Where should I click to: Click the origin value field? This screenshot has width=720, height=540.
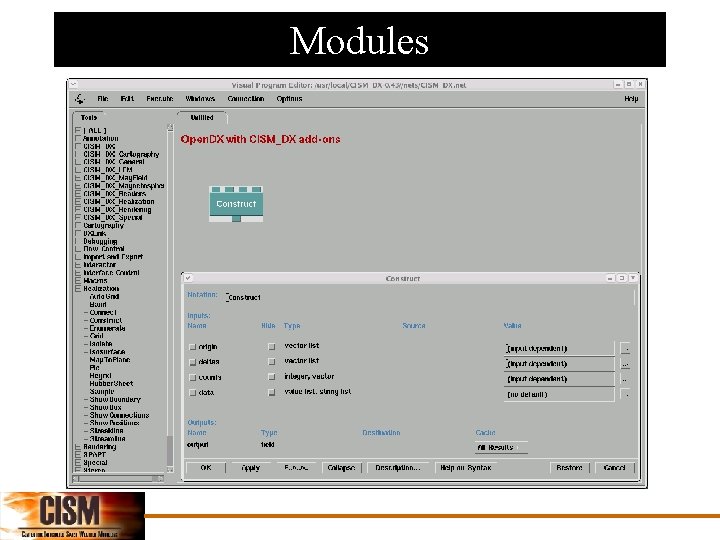(559, 349)
